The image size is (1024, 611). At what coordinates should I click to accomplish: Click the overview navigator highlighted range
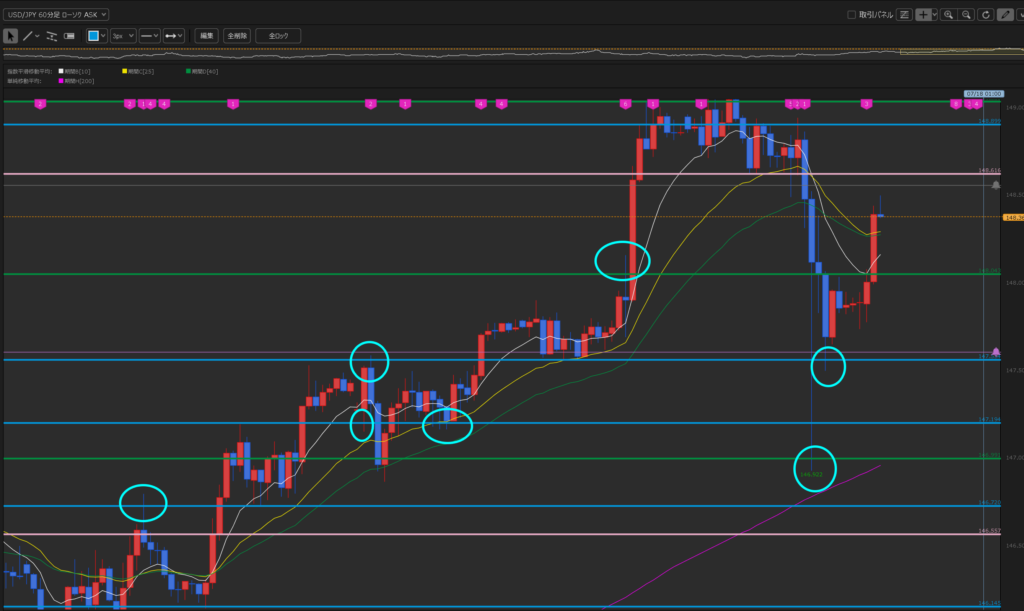pos(961,52)
